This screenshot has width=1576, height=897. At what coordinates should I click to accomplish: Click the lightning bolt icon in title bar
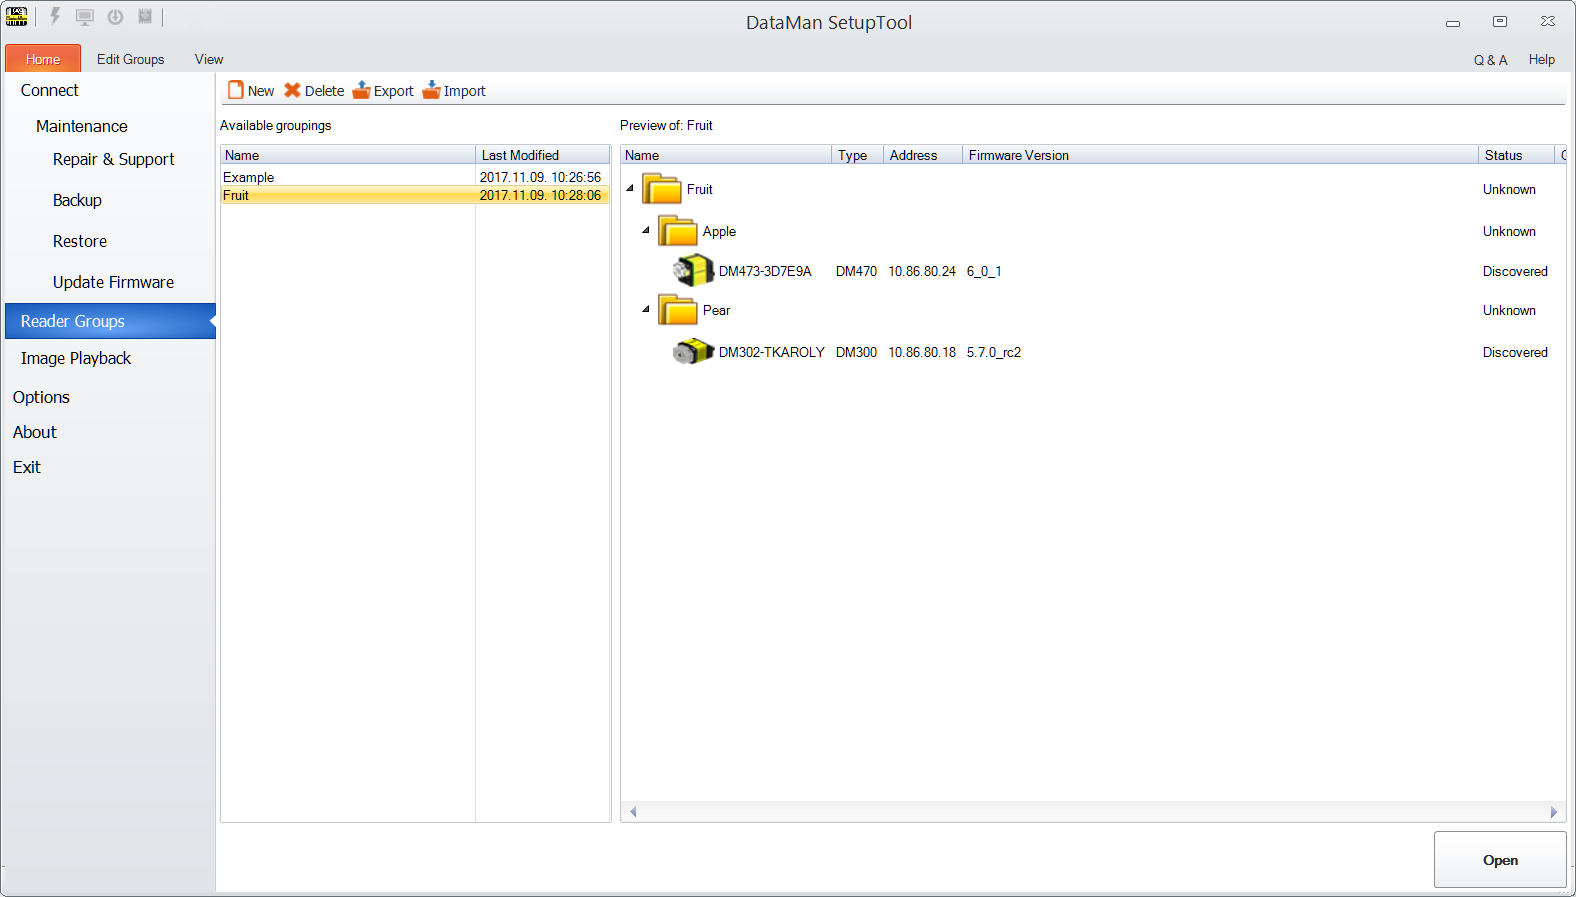(x=55, y=17)
